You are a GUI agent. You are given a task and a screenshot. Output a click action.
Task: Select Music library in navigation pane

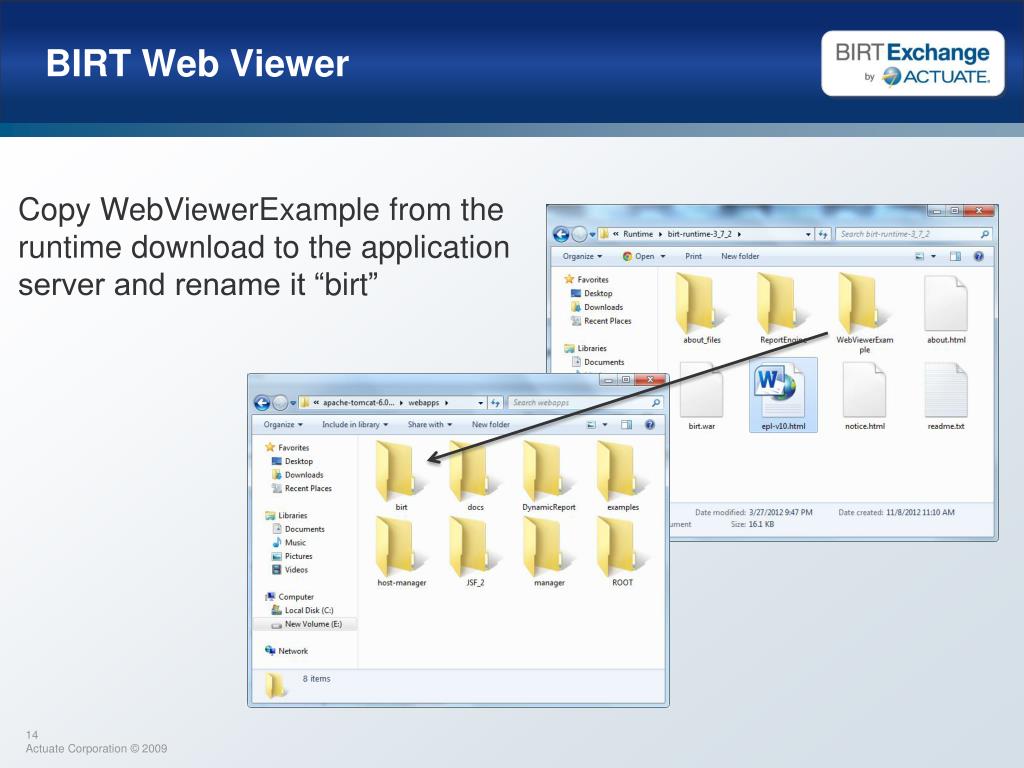pos(289,543)
